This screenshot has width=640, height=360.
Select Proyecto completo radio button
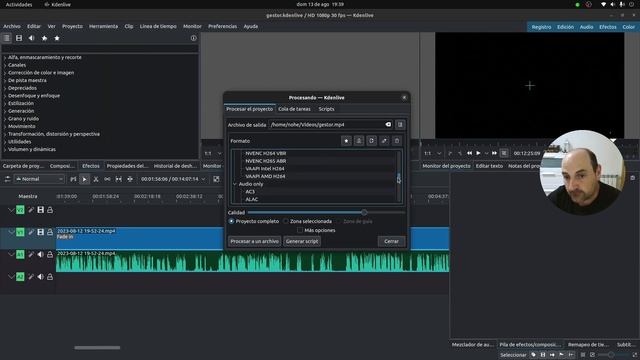231,221
